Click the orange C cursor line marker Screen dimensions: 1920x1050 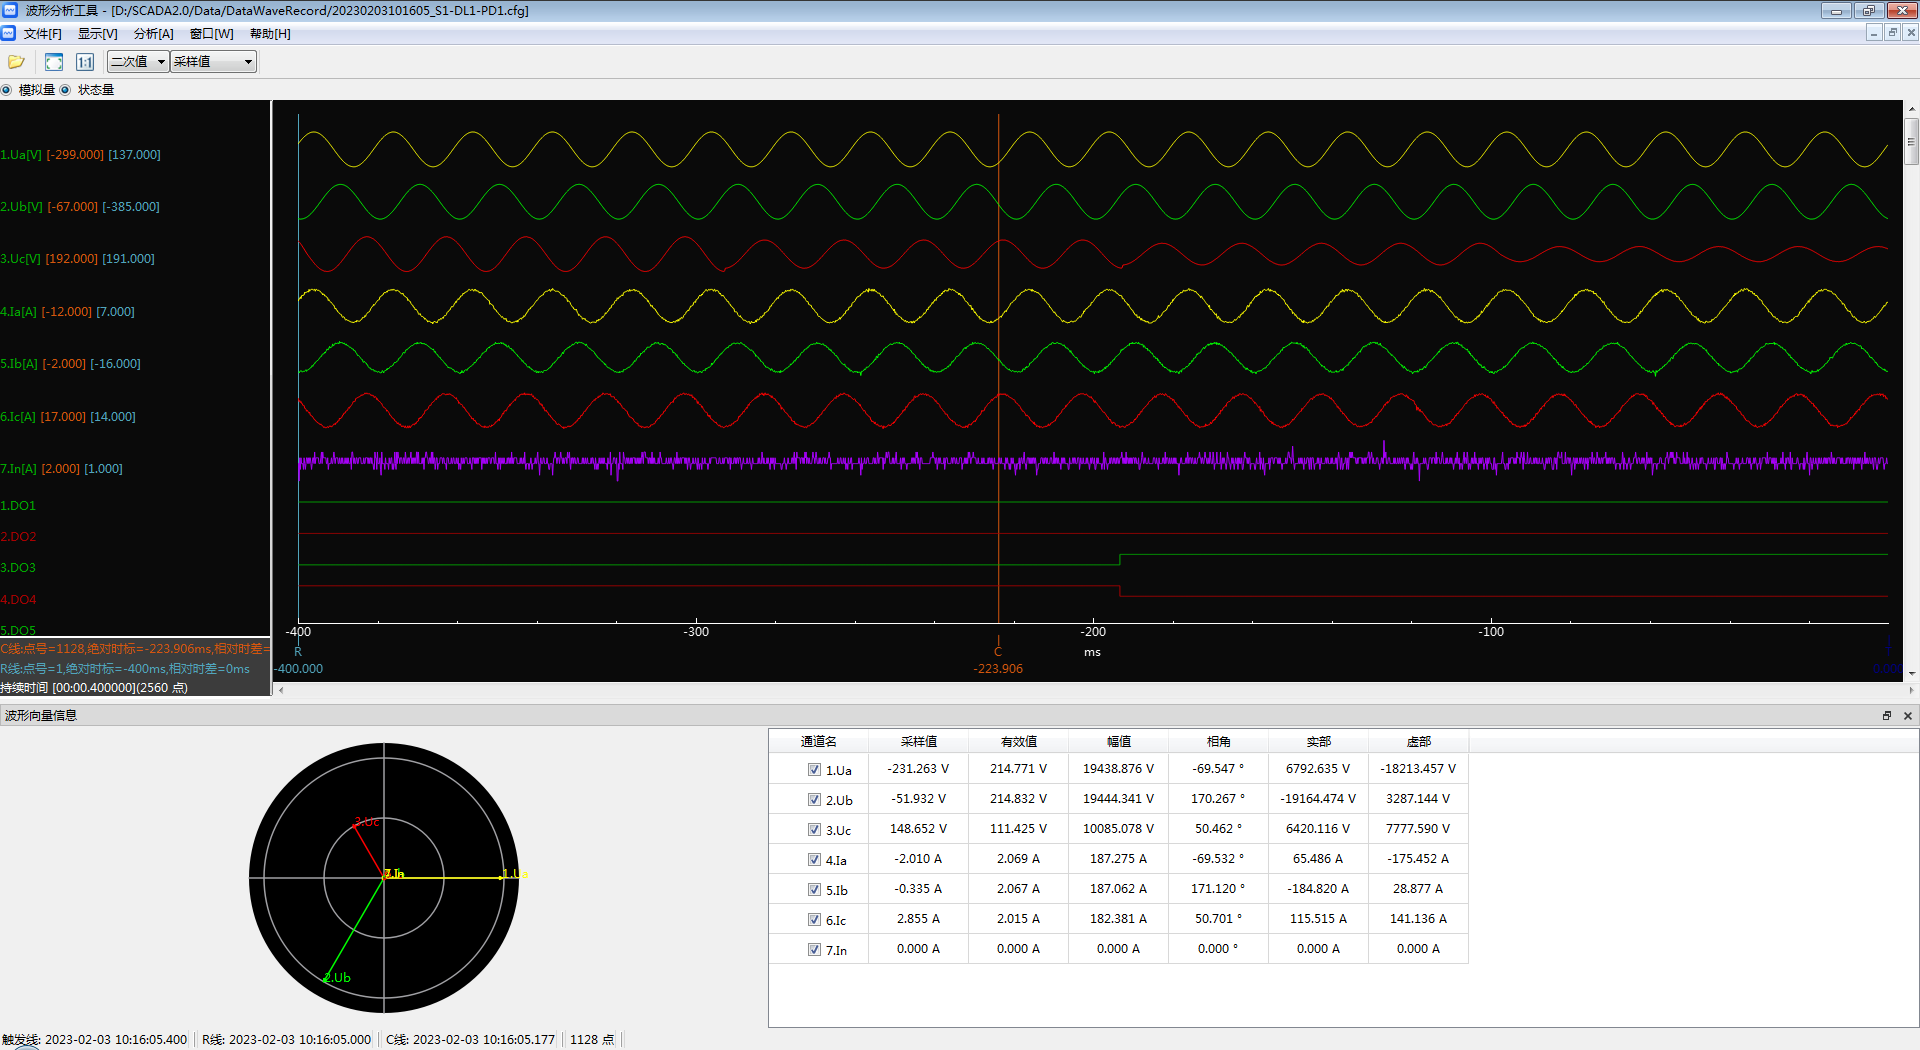pos(998,651)
